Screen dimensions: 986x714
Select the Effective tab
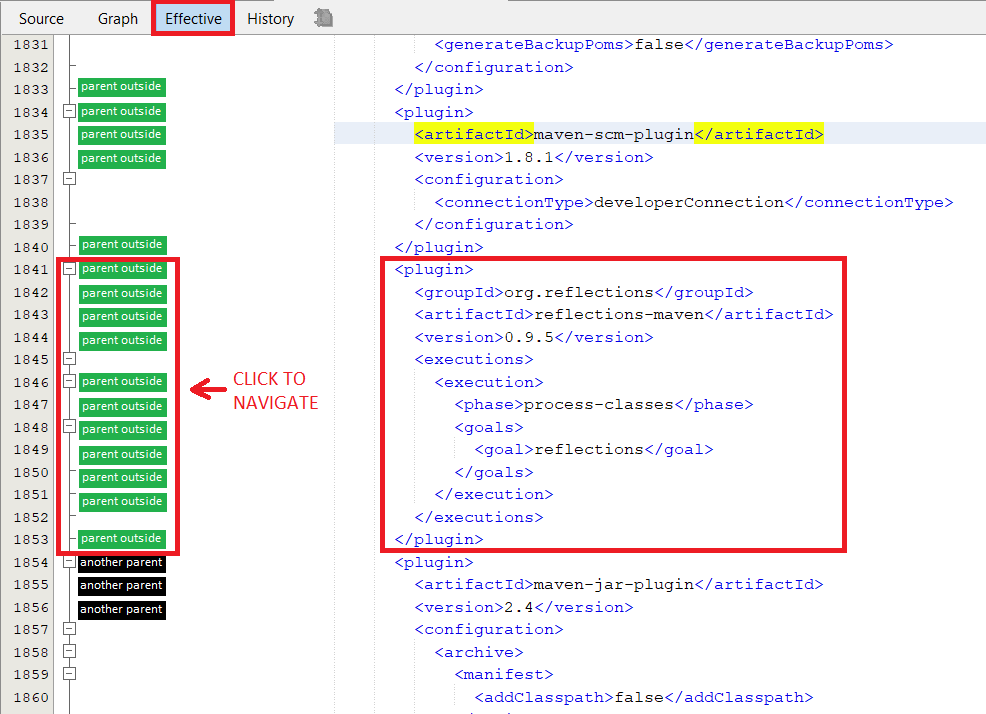(193, 19)
